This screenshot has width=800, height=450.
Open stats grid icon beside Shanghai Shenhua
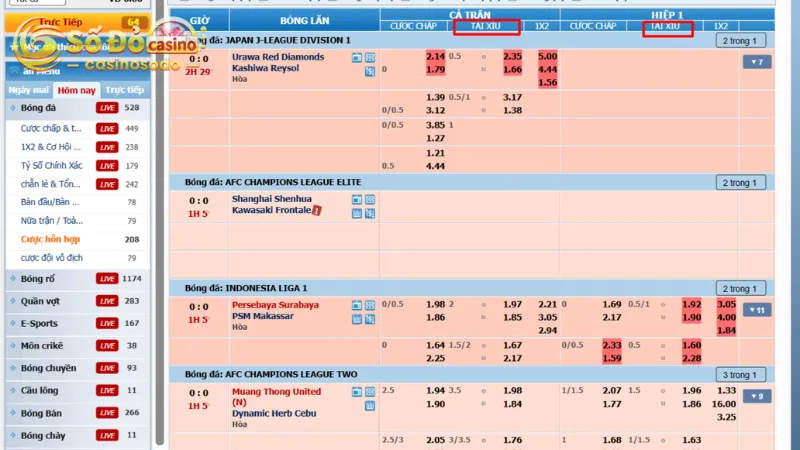370,200
